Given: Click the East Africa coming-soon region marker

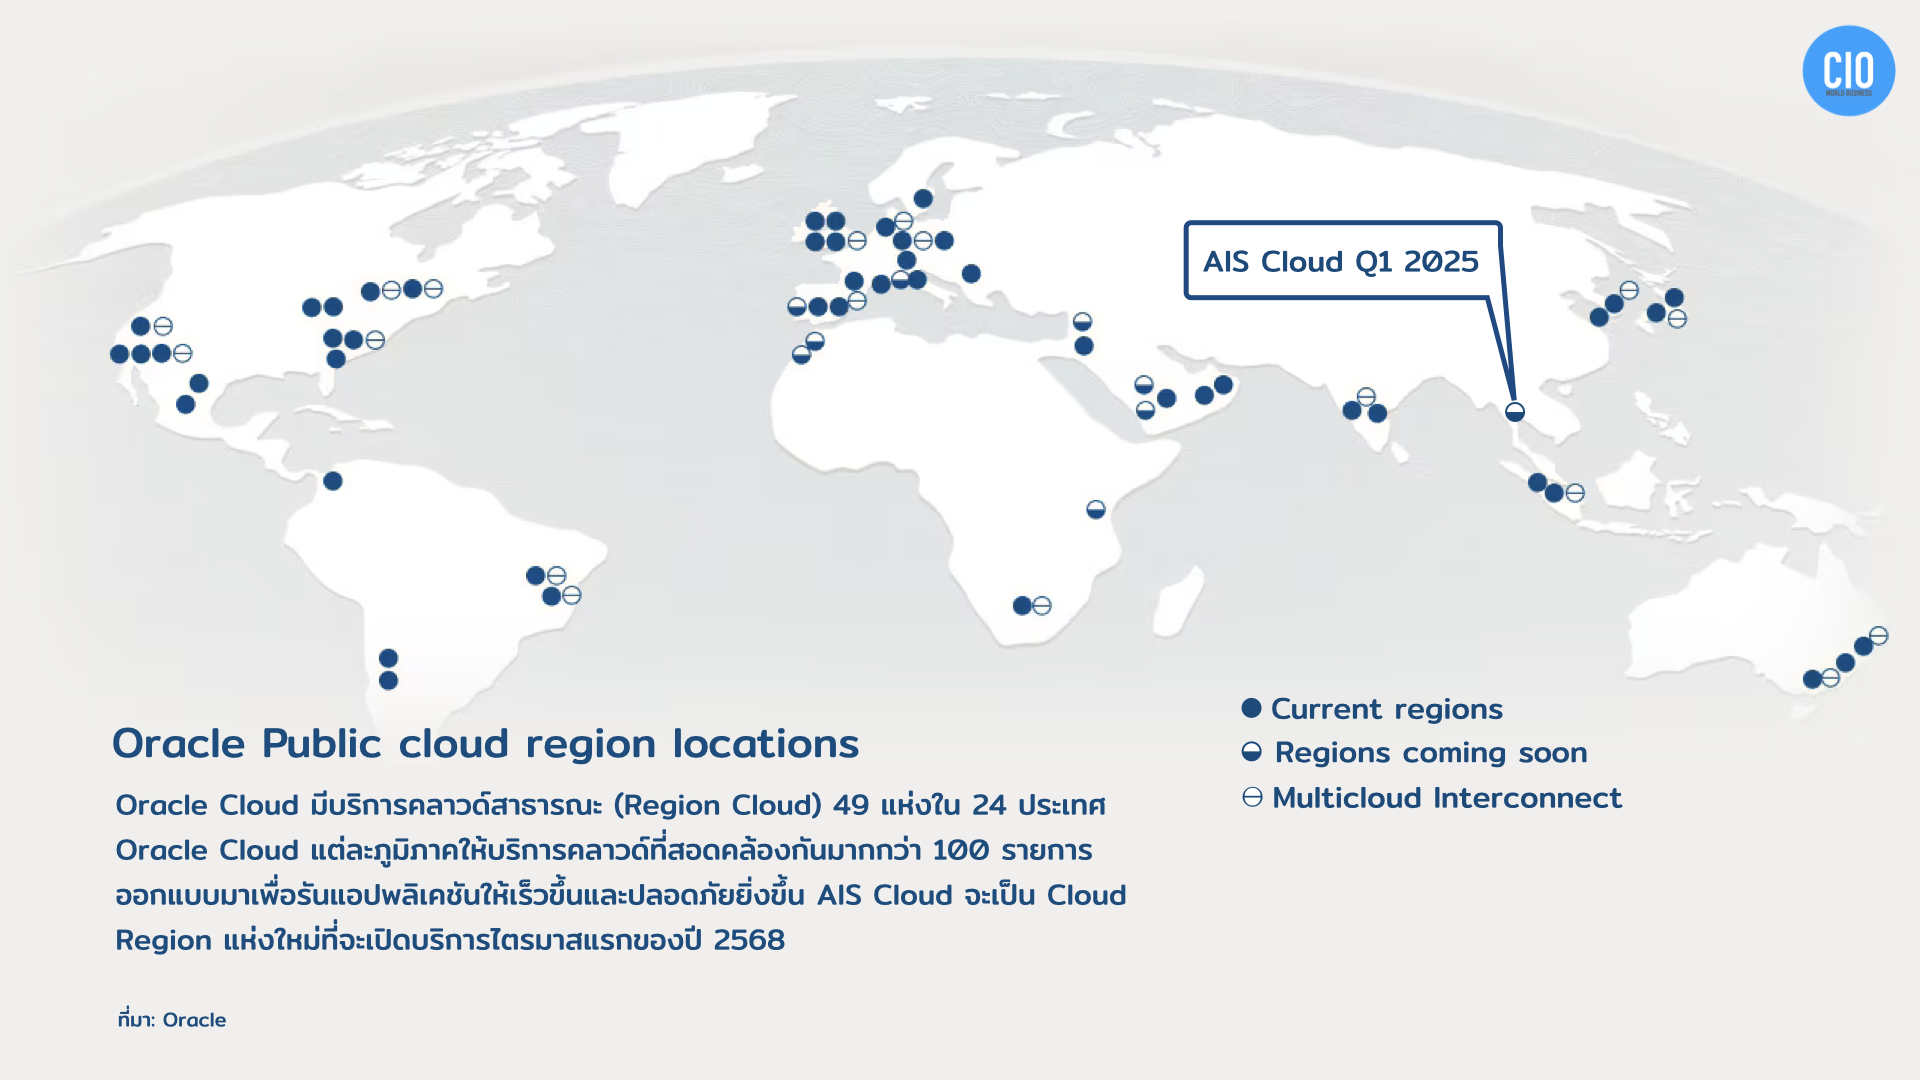Looking at the screenshot, I should (1096, 509).
